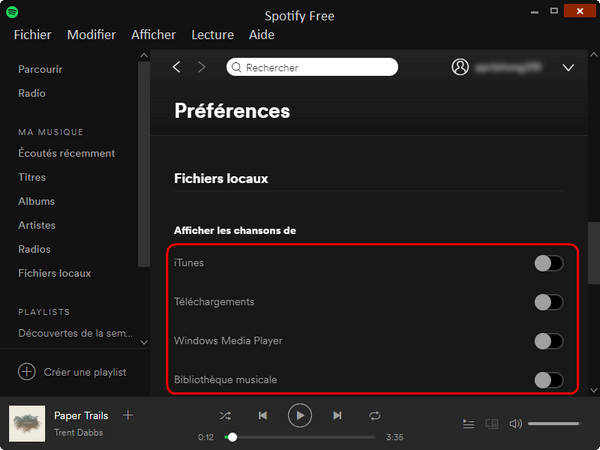
Task: Go forward with the right arrow
Action: click(201, 67)
